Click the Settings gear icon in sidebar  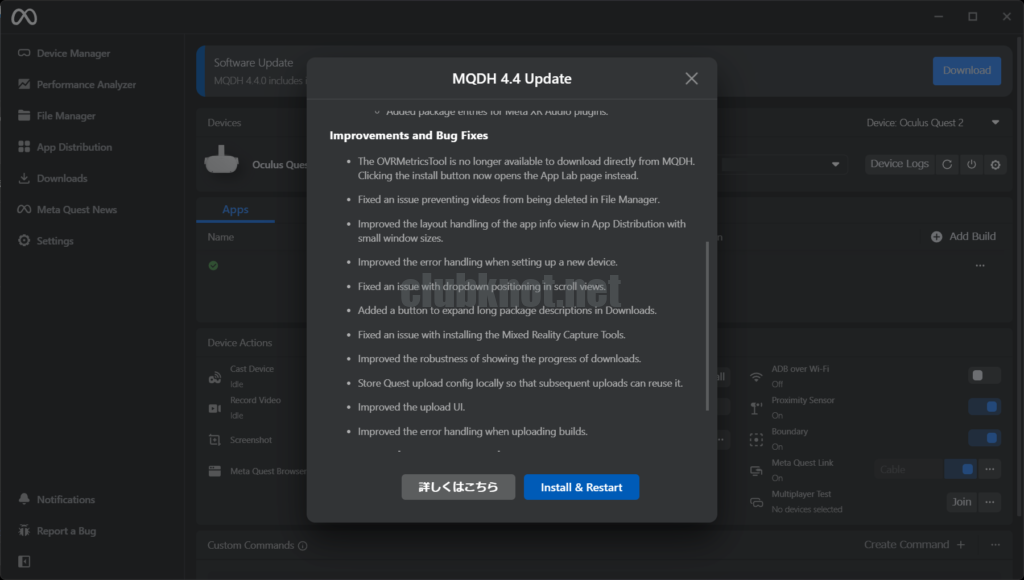point(25,241)
